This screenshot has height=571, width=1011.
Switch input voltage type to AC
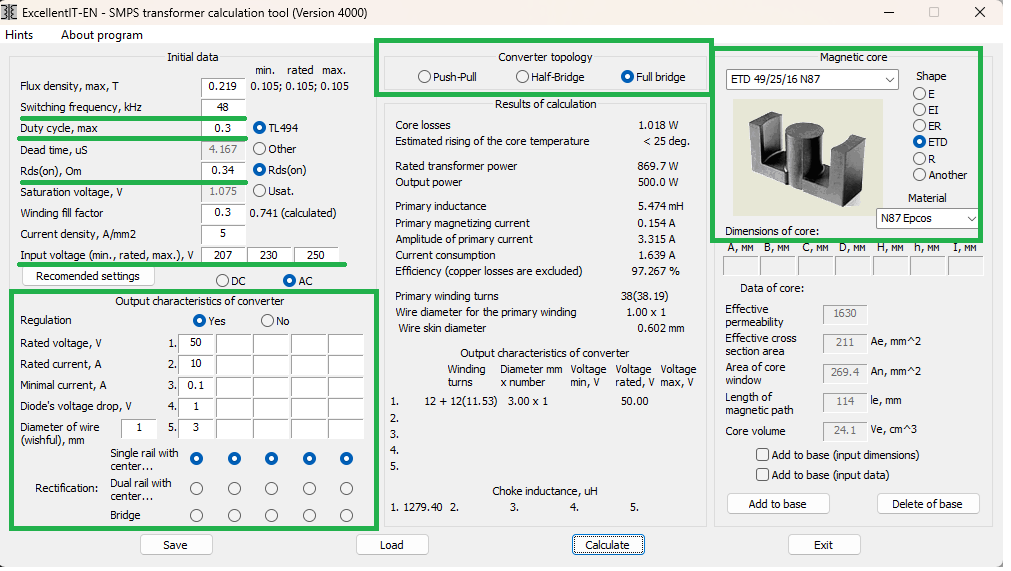[298, 281]
